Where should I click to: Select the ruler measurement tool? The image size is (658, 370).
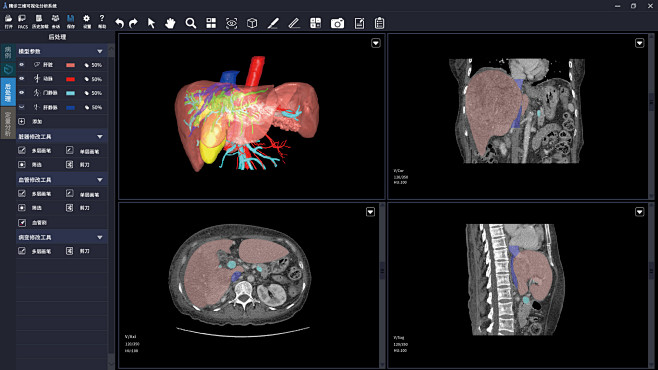coord(294,23)
